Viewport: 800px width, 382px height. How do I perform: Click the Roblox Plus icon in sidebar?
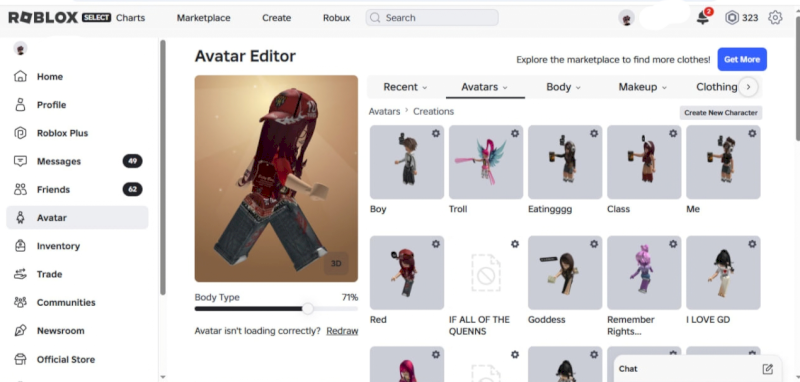coord(20,133)
